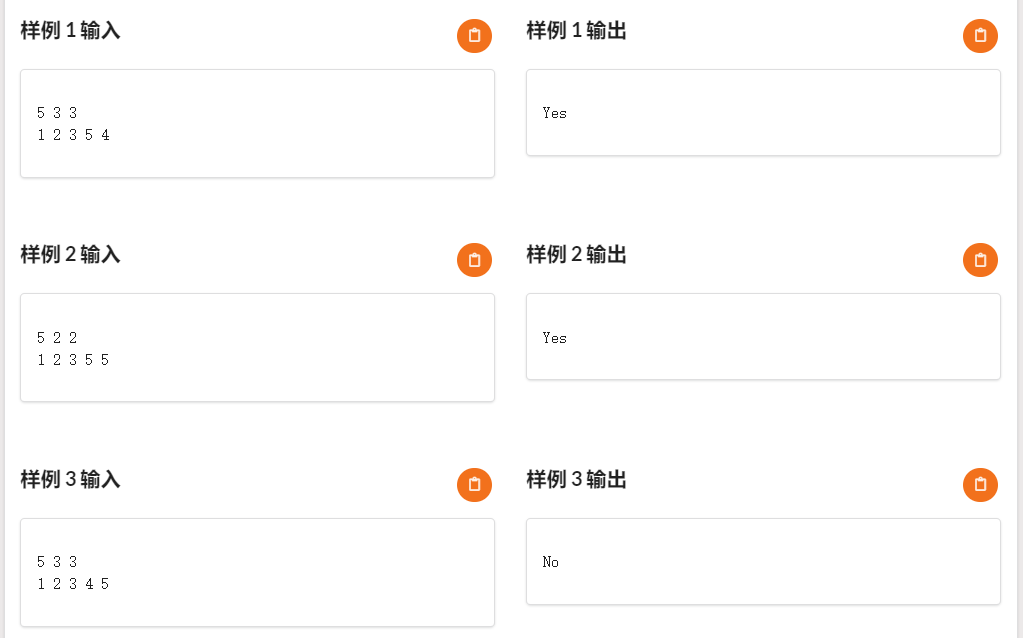
Task: Click the 样例 2 输出 heading
Action: [x=576, y=254]
